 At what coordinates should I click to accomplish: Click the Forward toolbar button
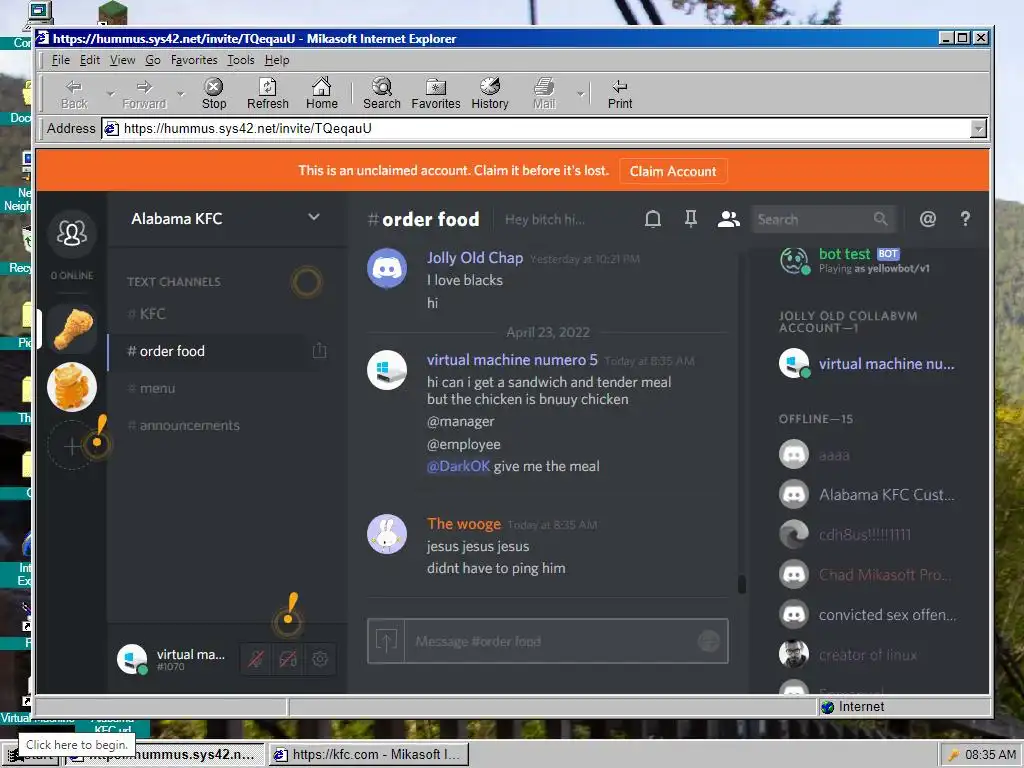[144, 94]
